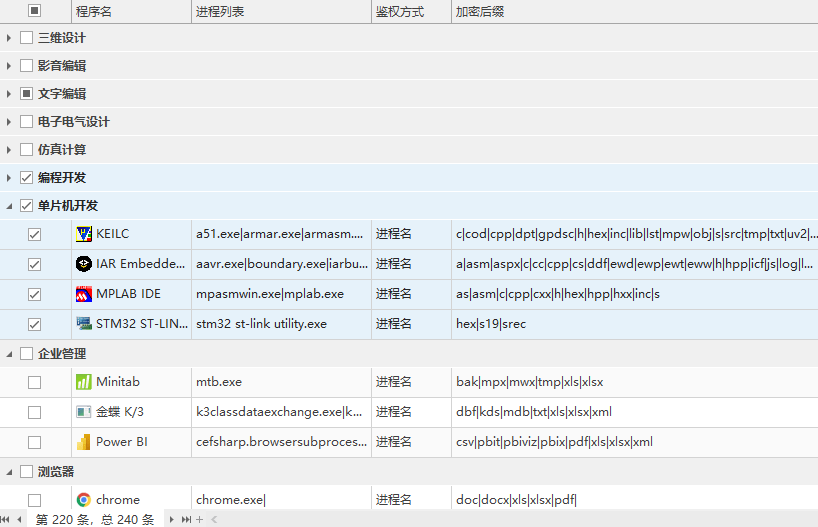Select Power BI's 进程名 authentication cell
The height and width of the screenshot is (527, 818).
click(412, 442)
